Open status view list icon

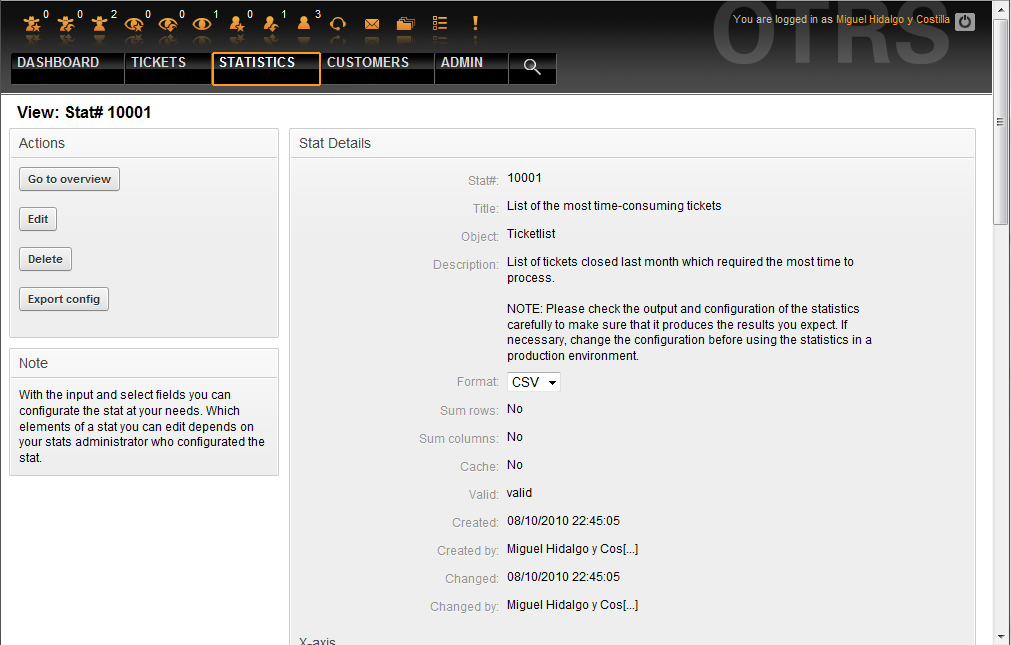(x=440, y=23)
